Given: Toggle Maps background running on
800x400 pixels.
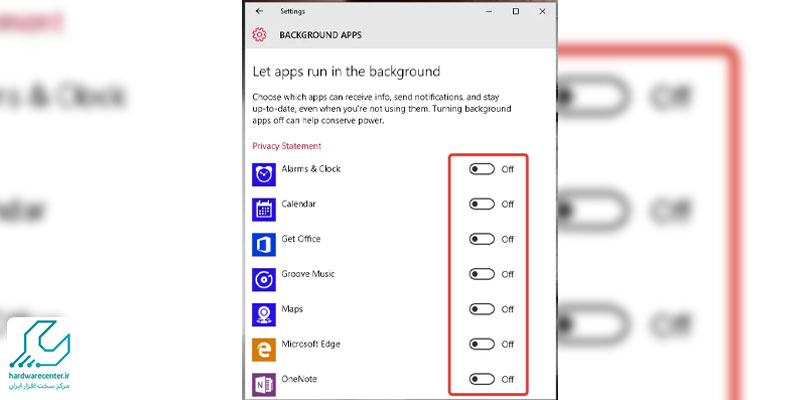Looking at the screenshot, I should pyautogui.click(x=482, y=309).
